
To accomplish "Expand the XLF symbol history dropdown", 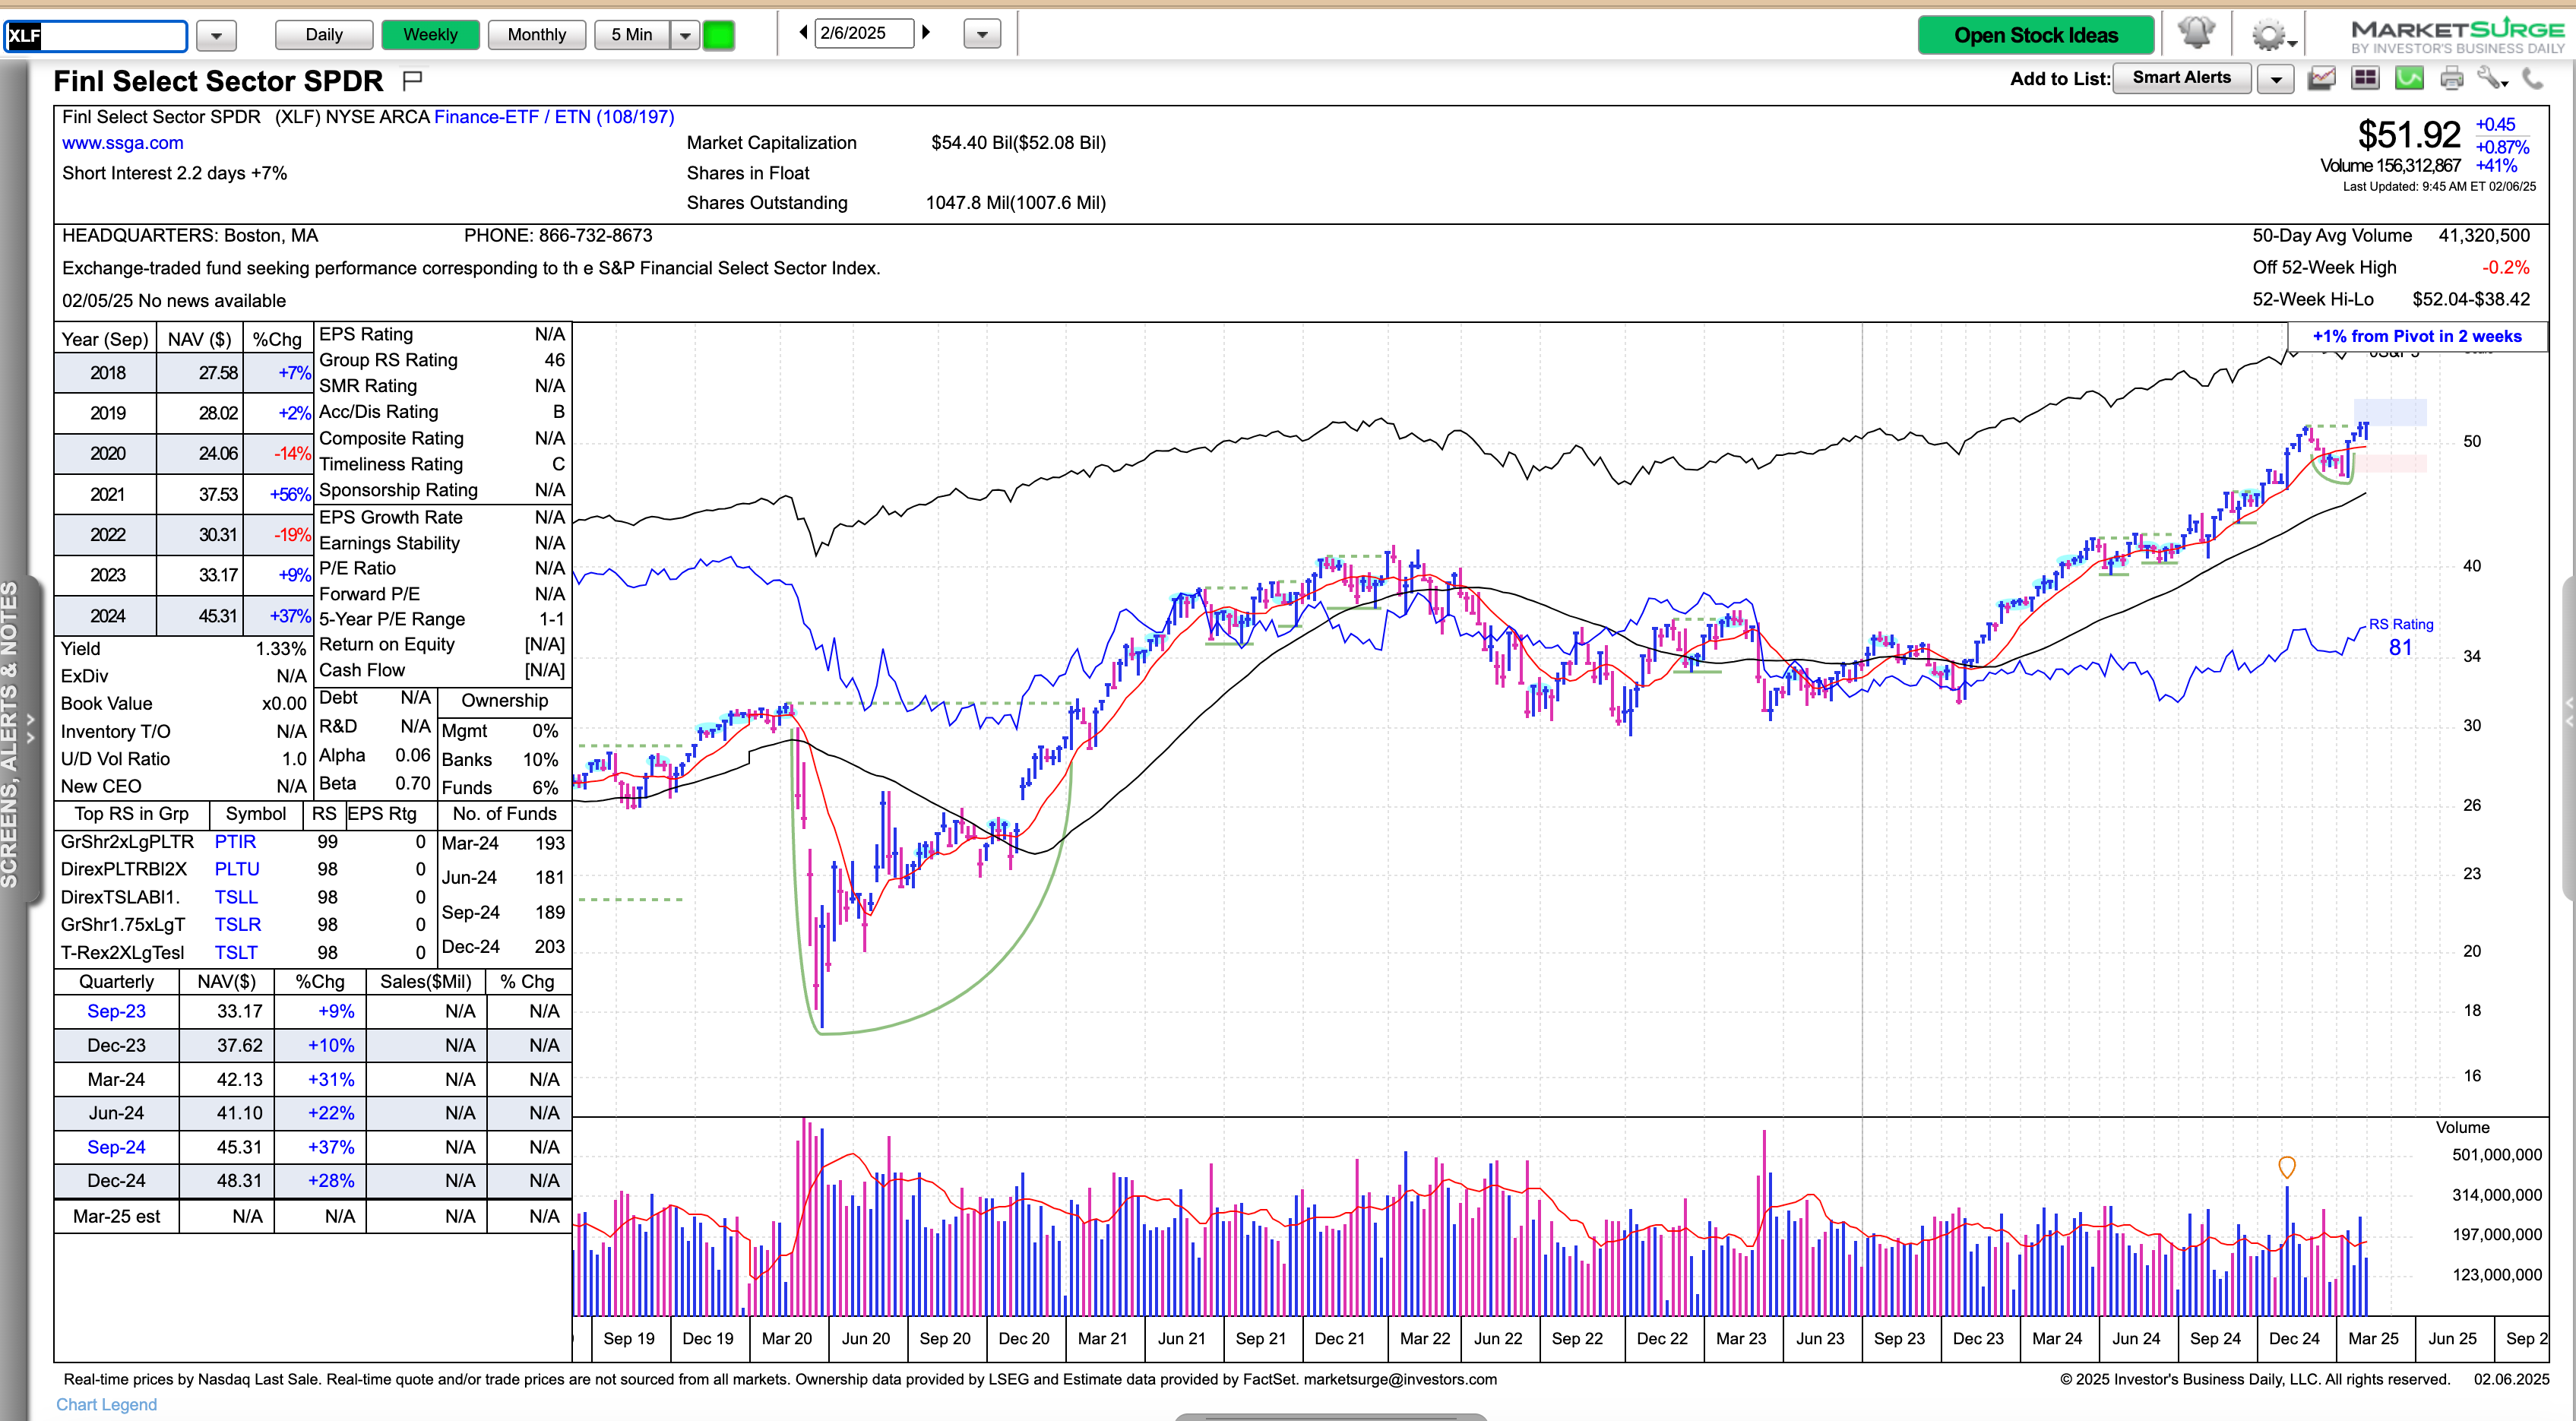I will coord(216,36).
